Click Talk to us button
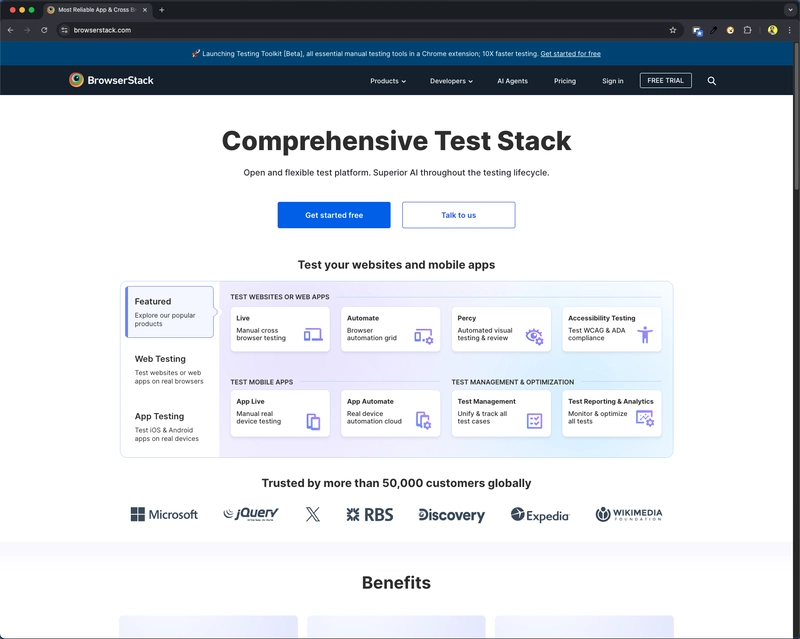The image size is (800, 639). pos(458,215)
